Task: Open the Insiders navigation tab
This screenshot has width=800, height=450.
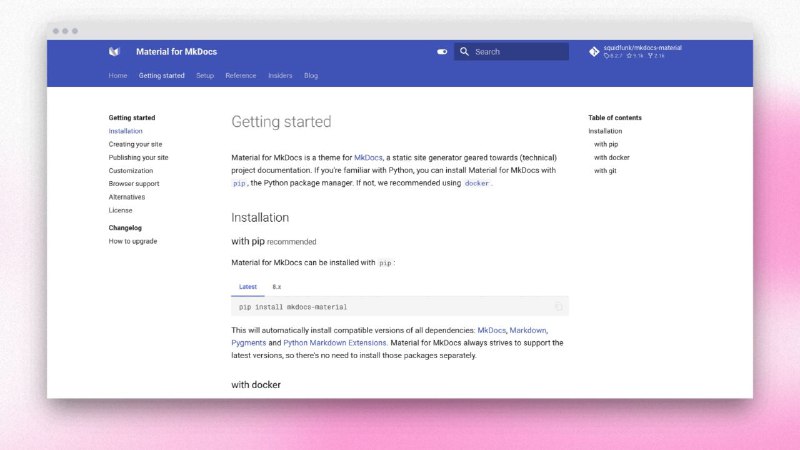Action: coord(280,76)
